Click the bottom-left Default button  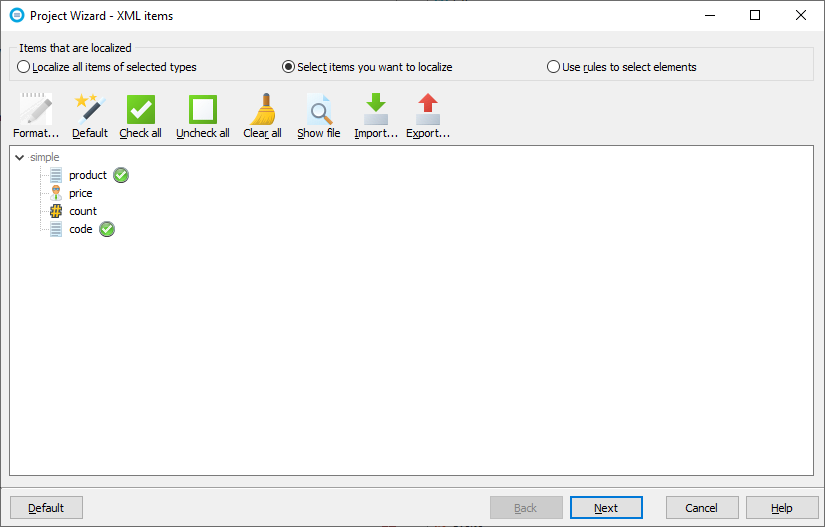pos(46,508)
